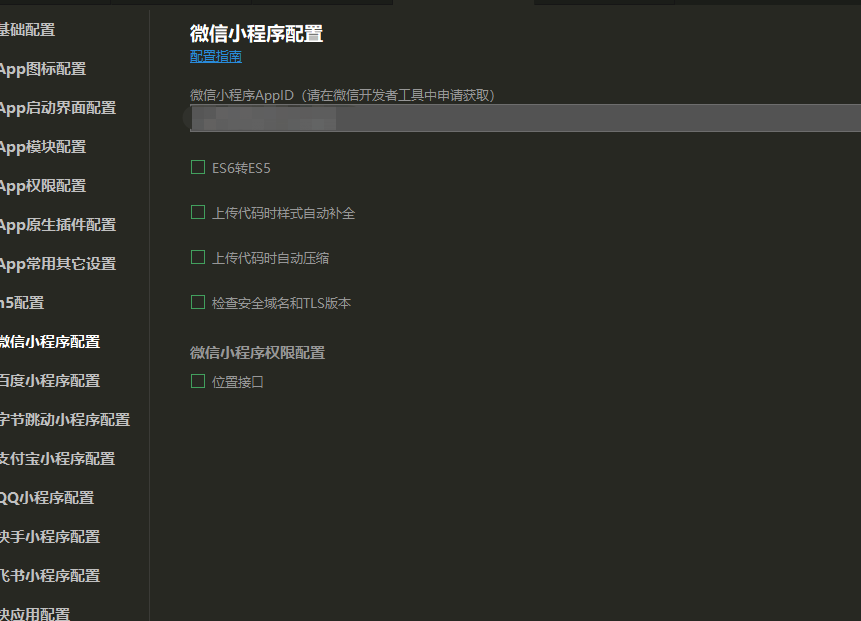Select App模块配置 in sidebar
This screenshot has width=861, height=621.
coord(43,147)
